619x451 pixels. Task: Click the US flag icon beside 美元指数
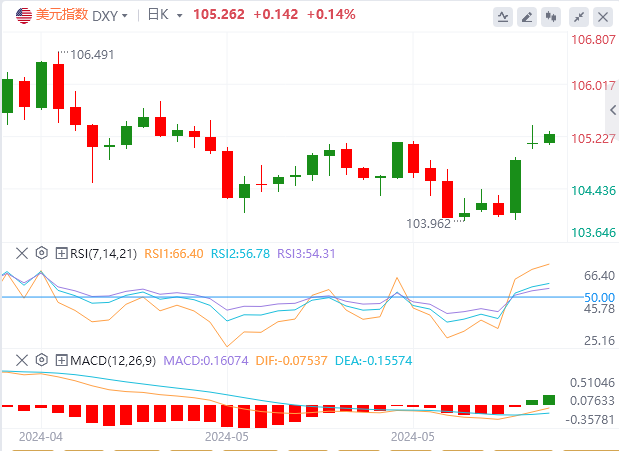pos(24,15)
